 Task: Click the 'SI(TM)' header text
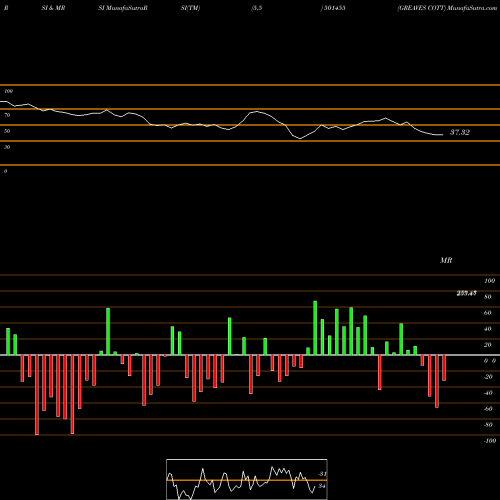[190, 8]
